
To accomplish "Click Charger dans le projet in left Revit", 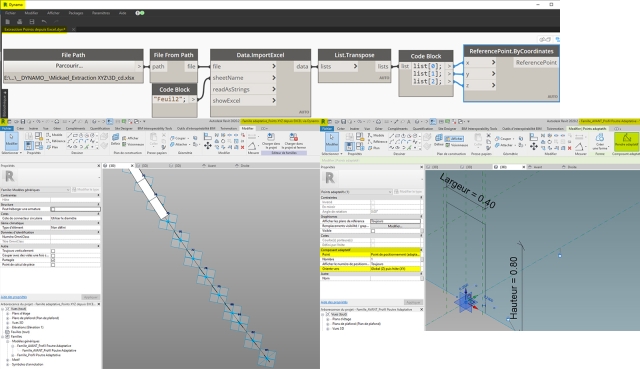I will [x=271, y=140].
